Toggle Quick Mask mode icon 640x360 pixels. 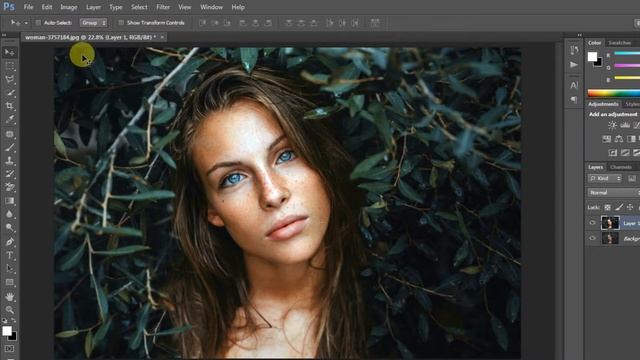tap(9, 349)
